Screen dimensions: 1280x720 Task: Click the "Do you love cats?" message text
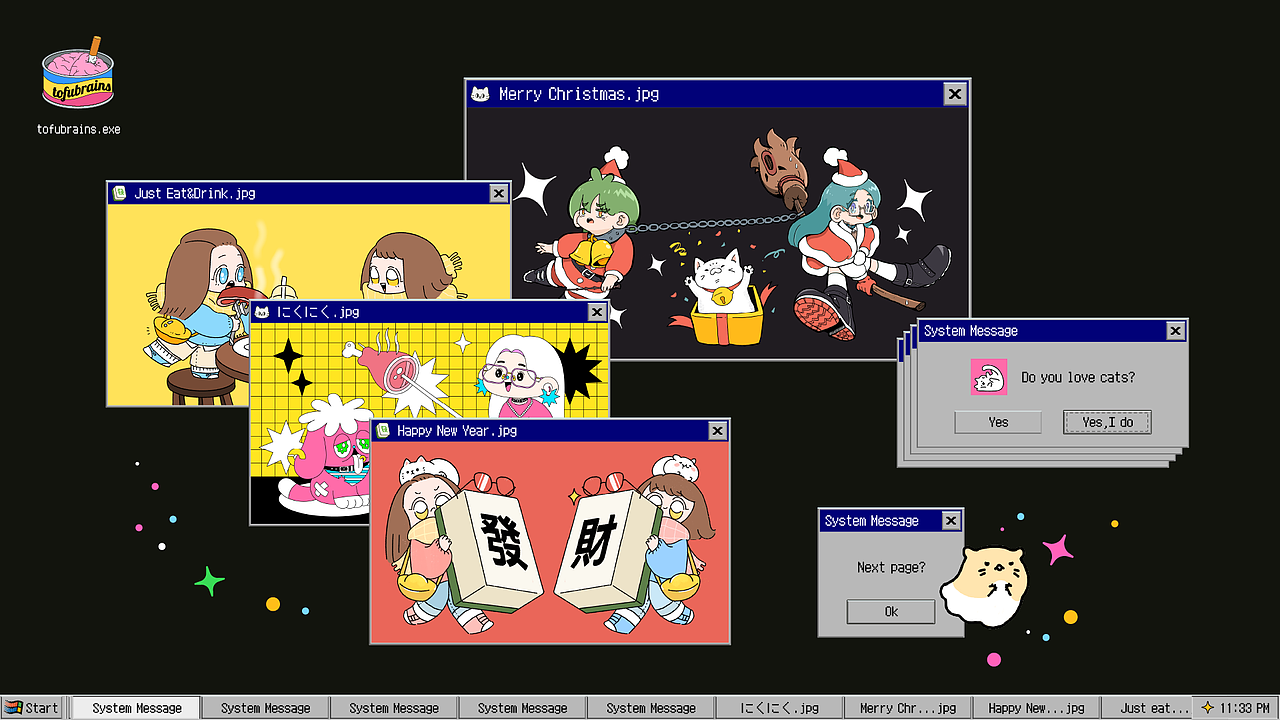pos(1078,377)
